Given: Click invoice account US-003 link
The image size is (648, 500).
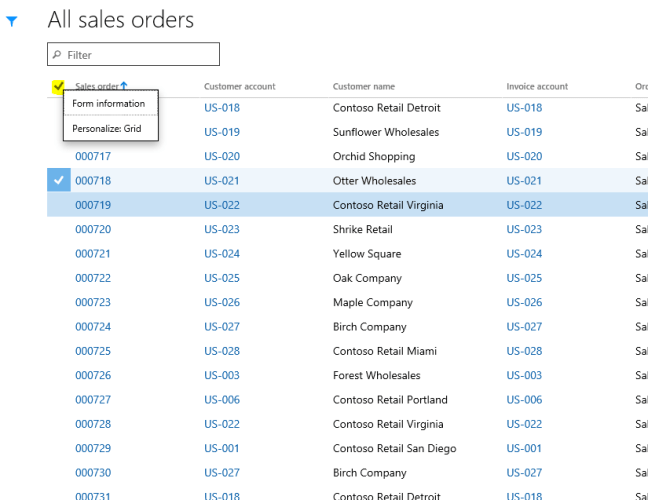Looking at the screenshot, I should (x=524, y=376).
